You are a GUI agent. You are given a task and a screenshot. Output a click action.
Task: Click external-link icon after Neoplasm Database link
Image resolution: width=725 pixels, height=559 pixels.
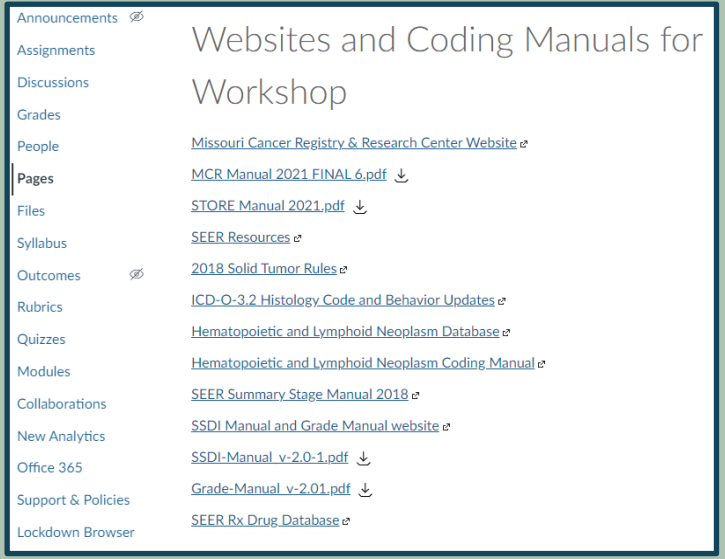click(506, 333)
